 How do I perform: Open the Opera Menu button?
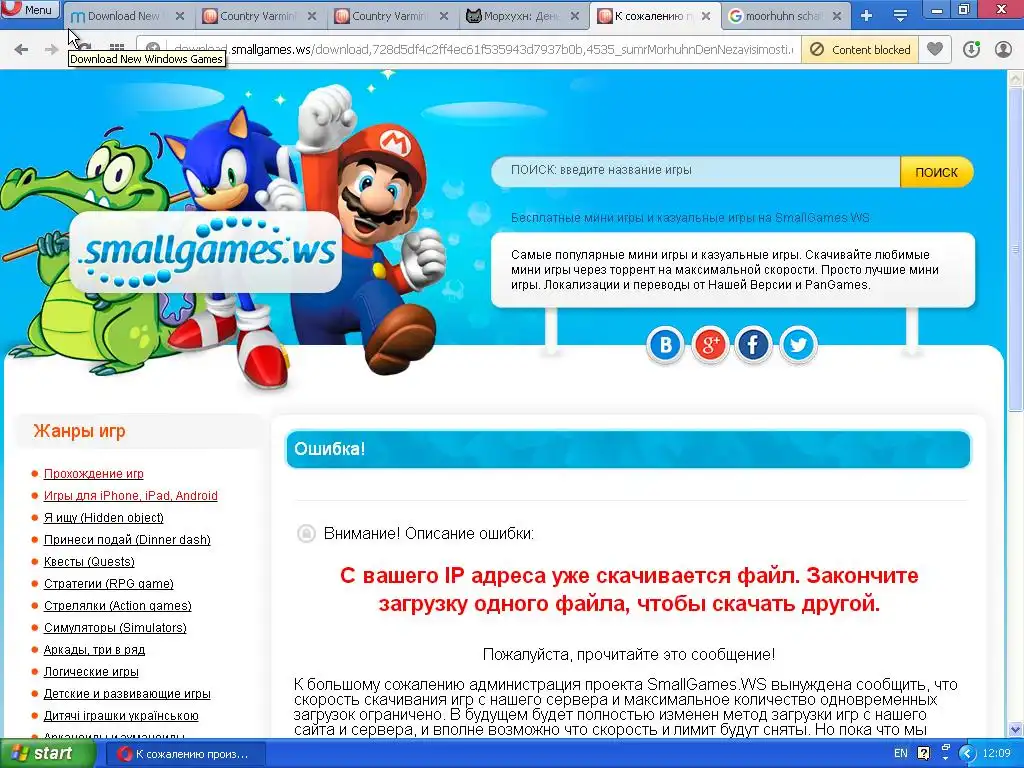(x=30, y=9)
